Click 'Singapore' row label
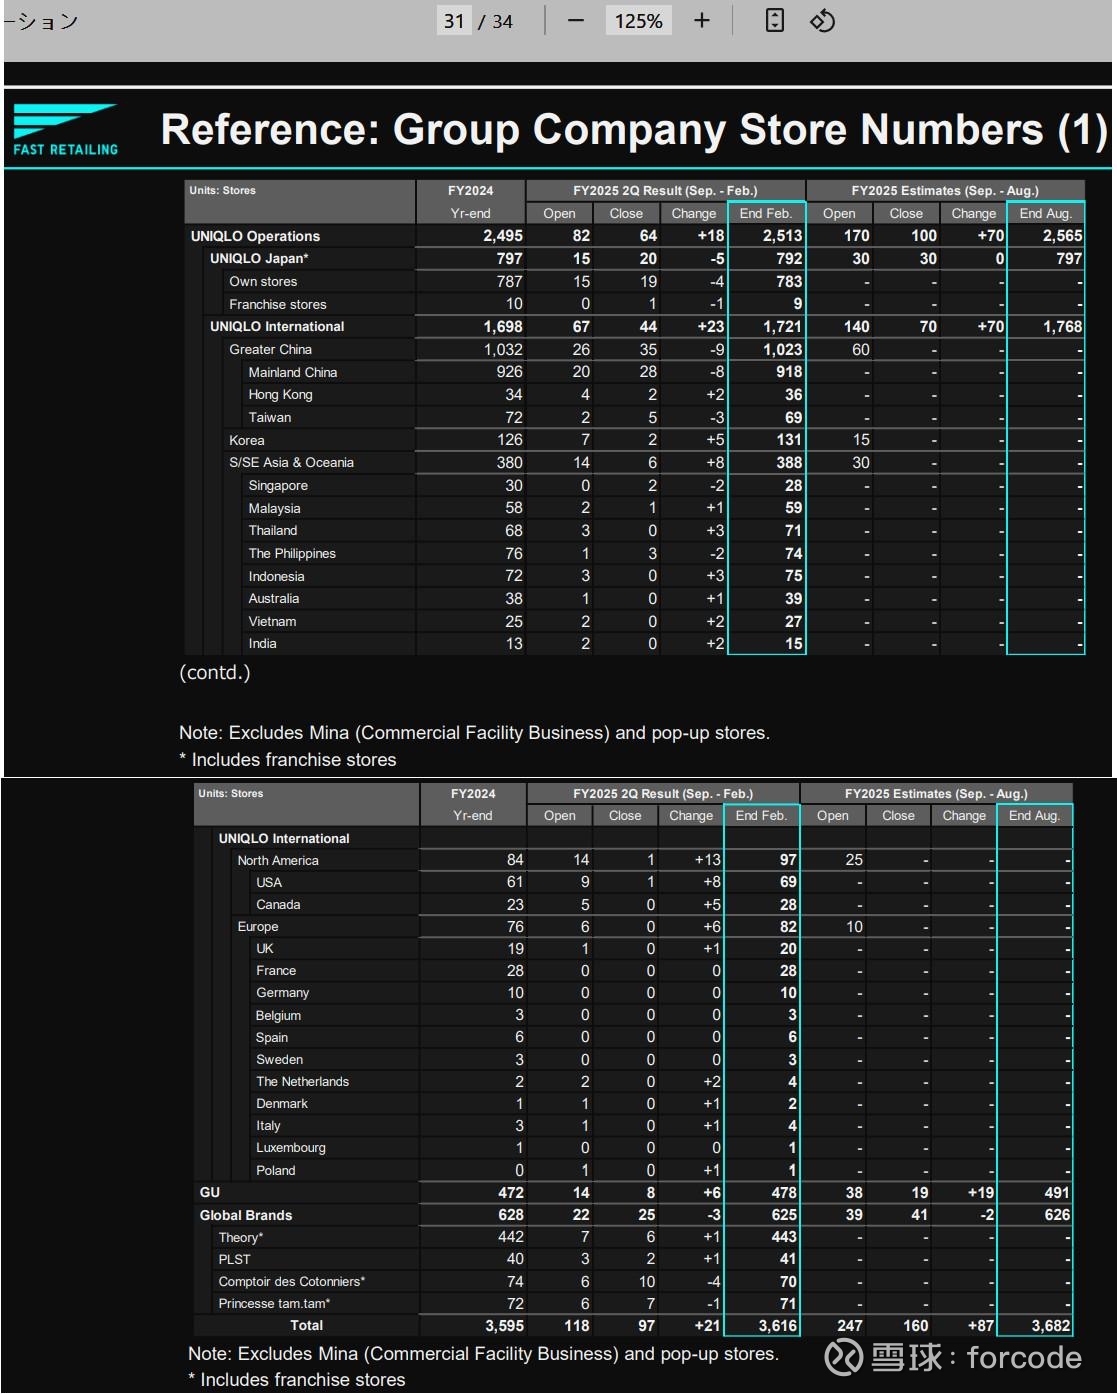Viewport: 1117px width, 1394px height. 278,486
